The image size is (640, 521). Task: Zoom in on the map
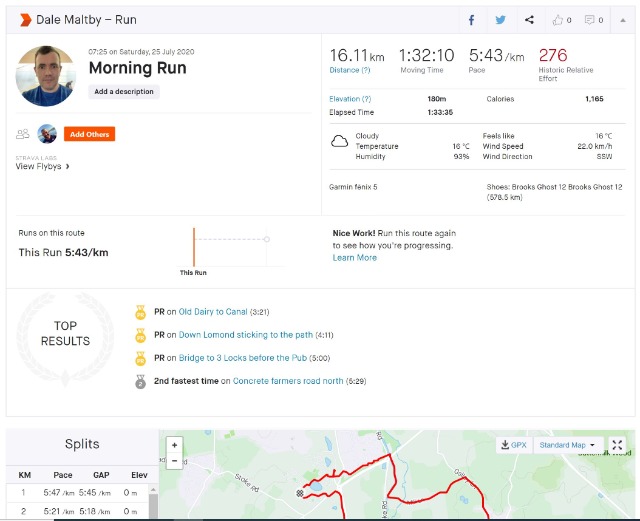[x=175, y=445]
